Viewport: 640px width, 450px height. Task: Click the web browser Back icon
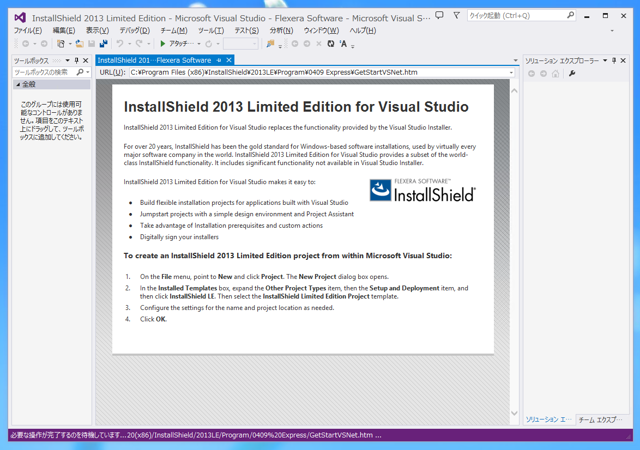[295, 43]
